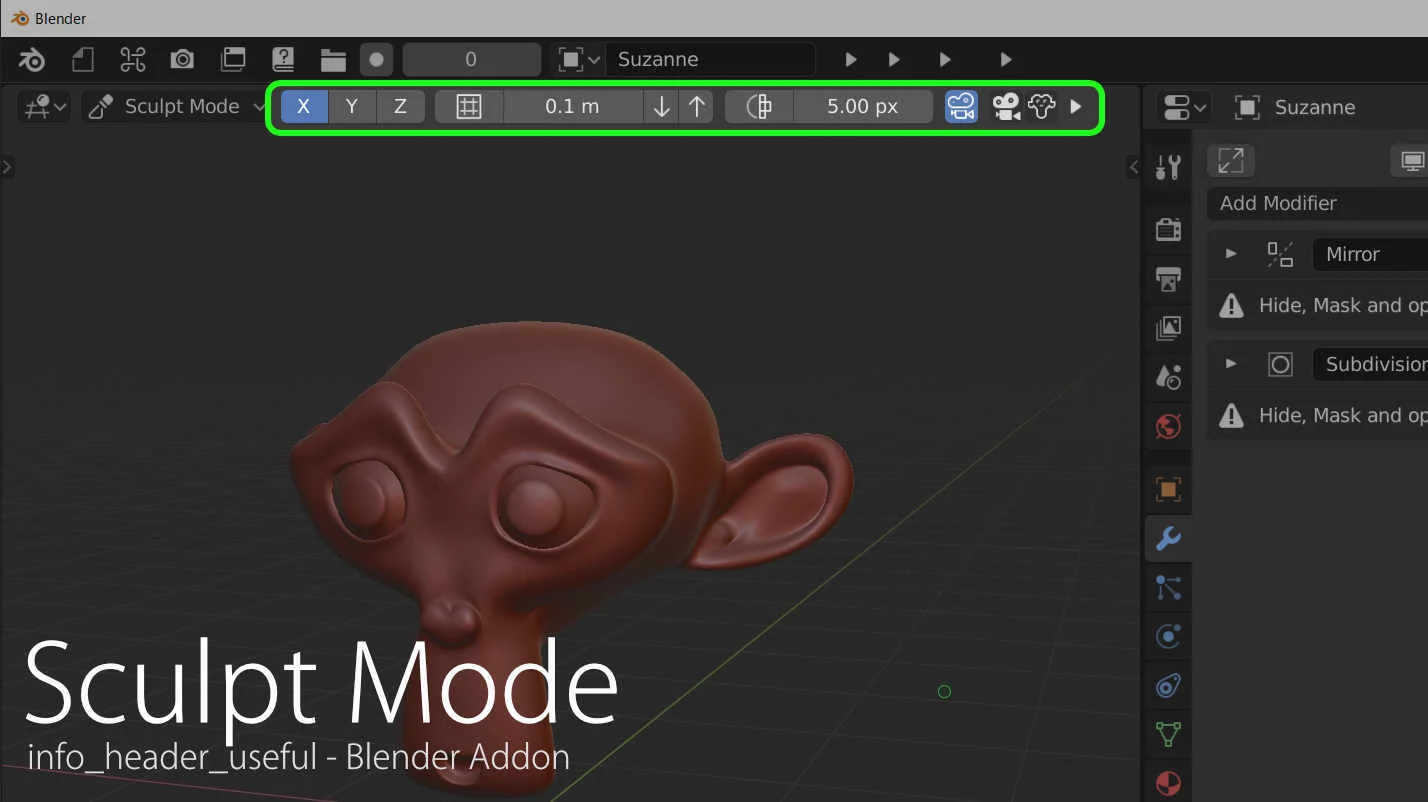Open the Sculpt Mode dropdown

(176, 107)
